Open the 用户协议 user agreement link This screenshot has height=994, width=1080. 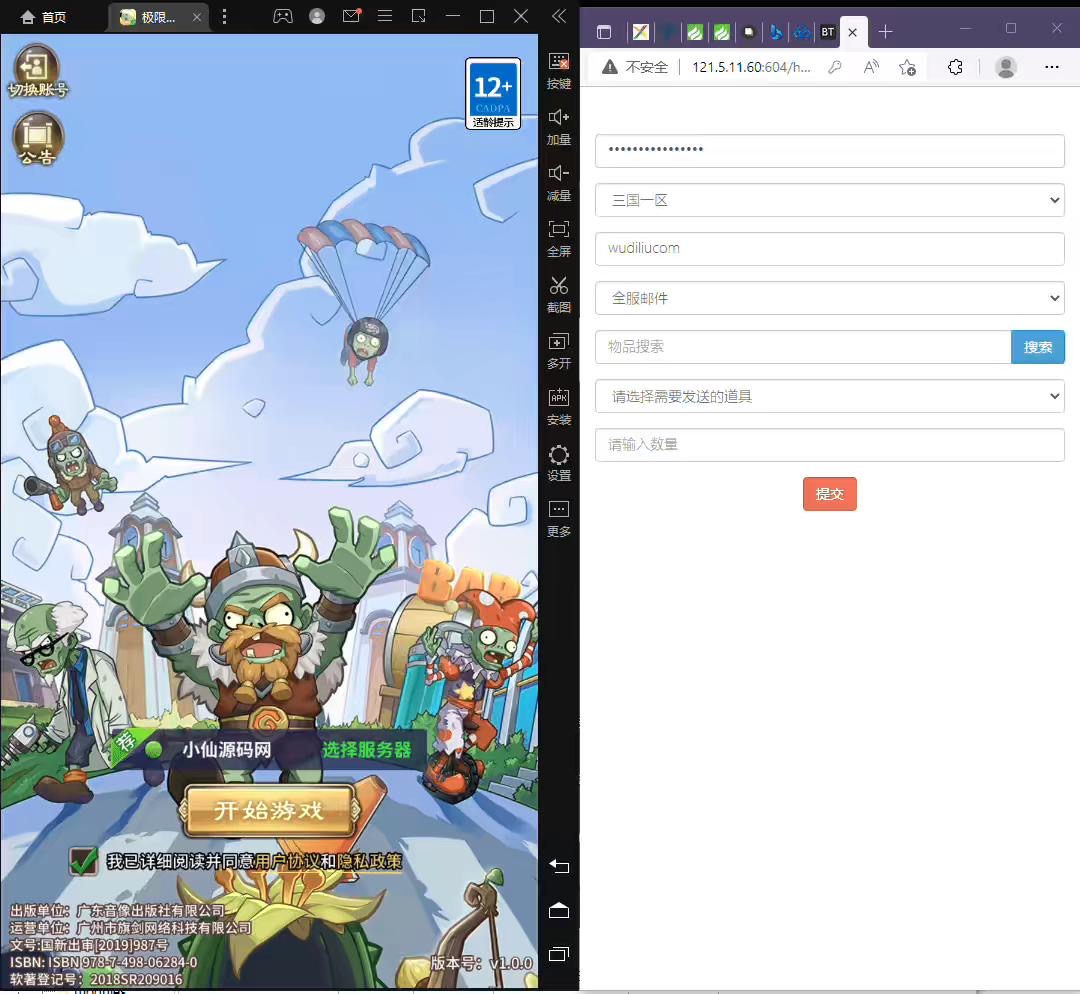(x=287, y=861)
